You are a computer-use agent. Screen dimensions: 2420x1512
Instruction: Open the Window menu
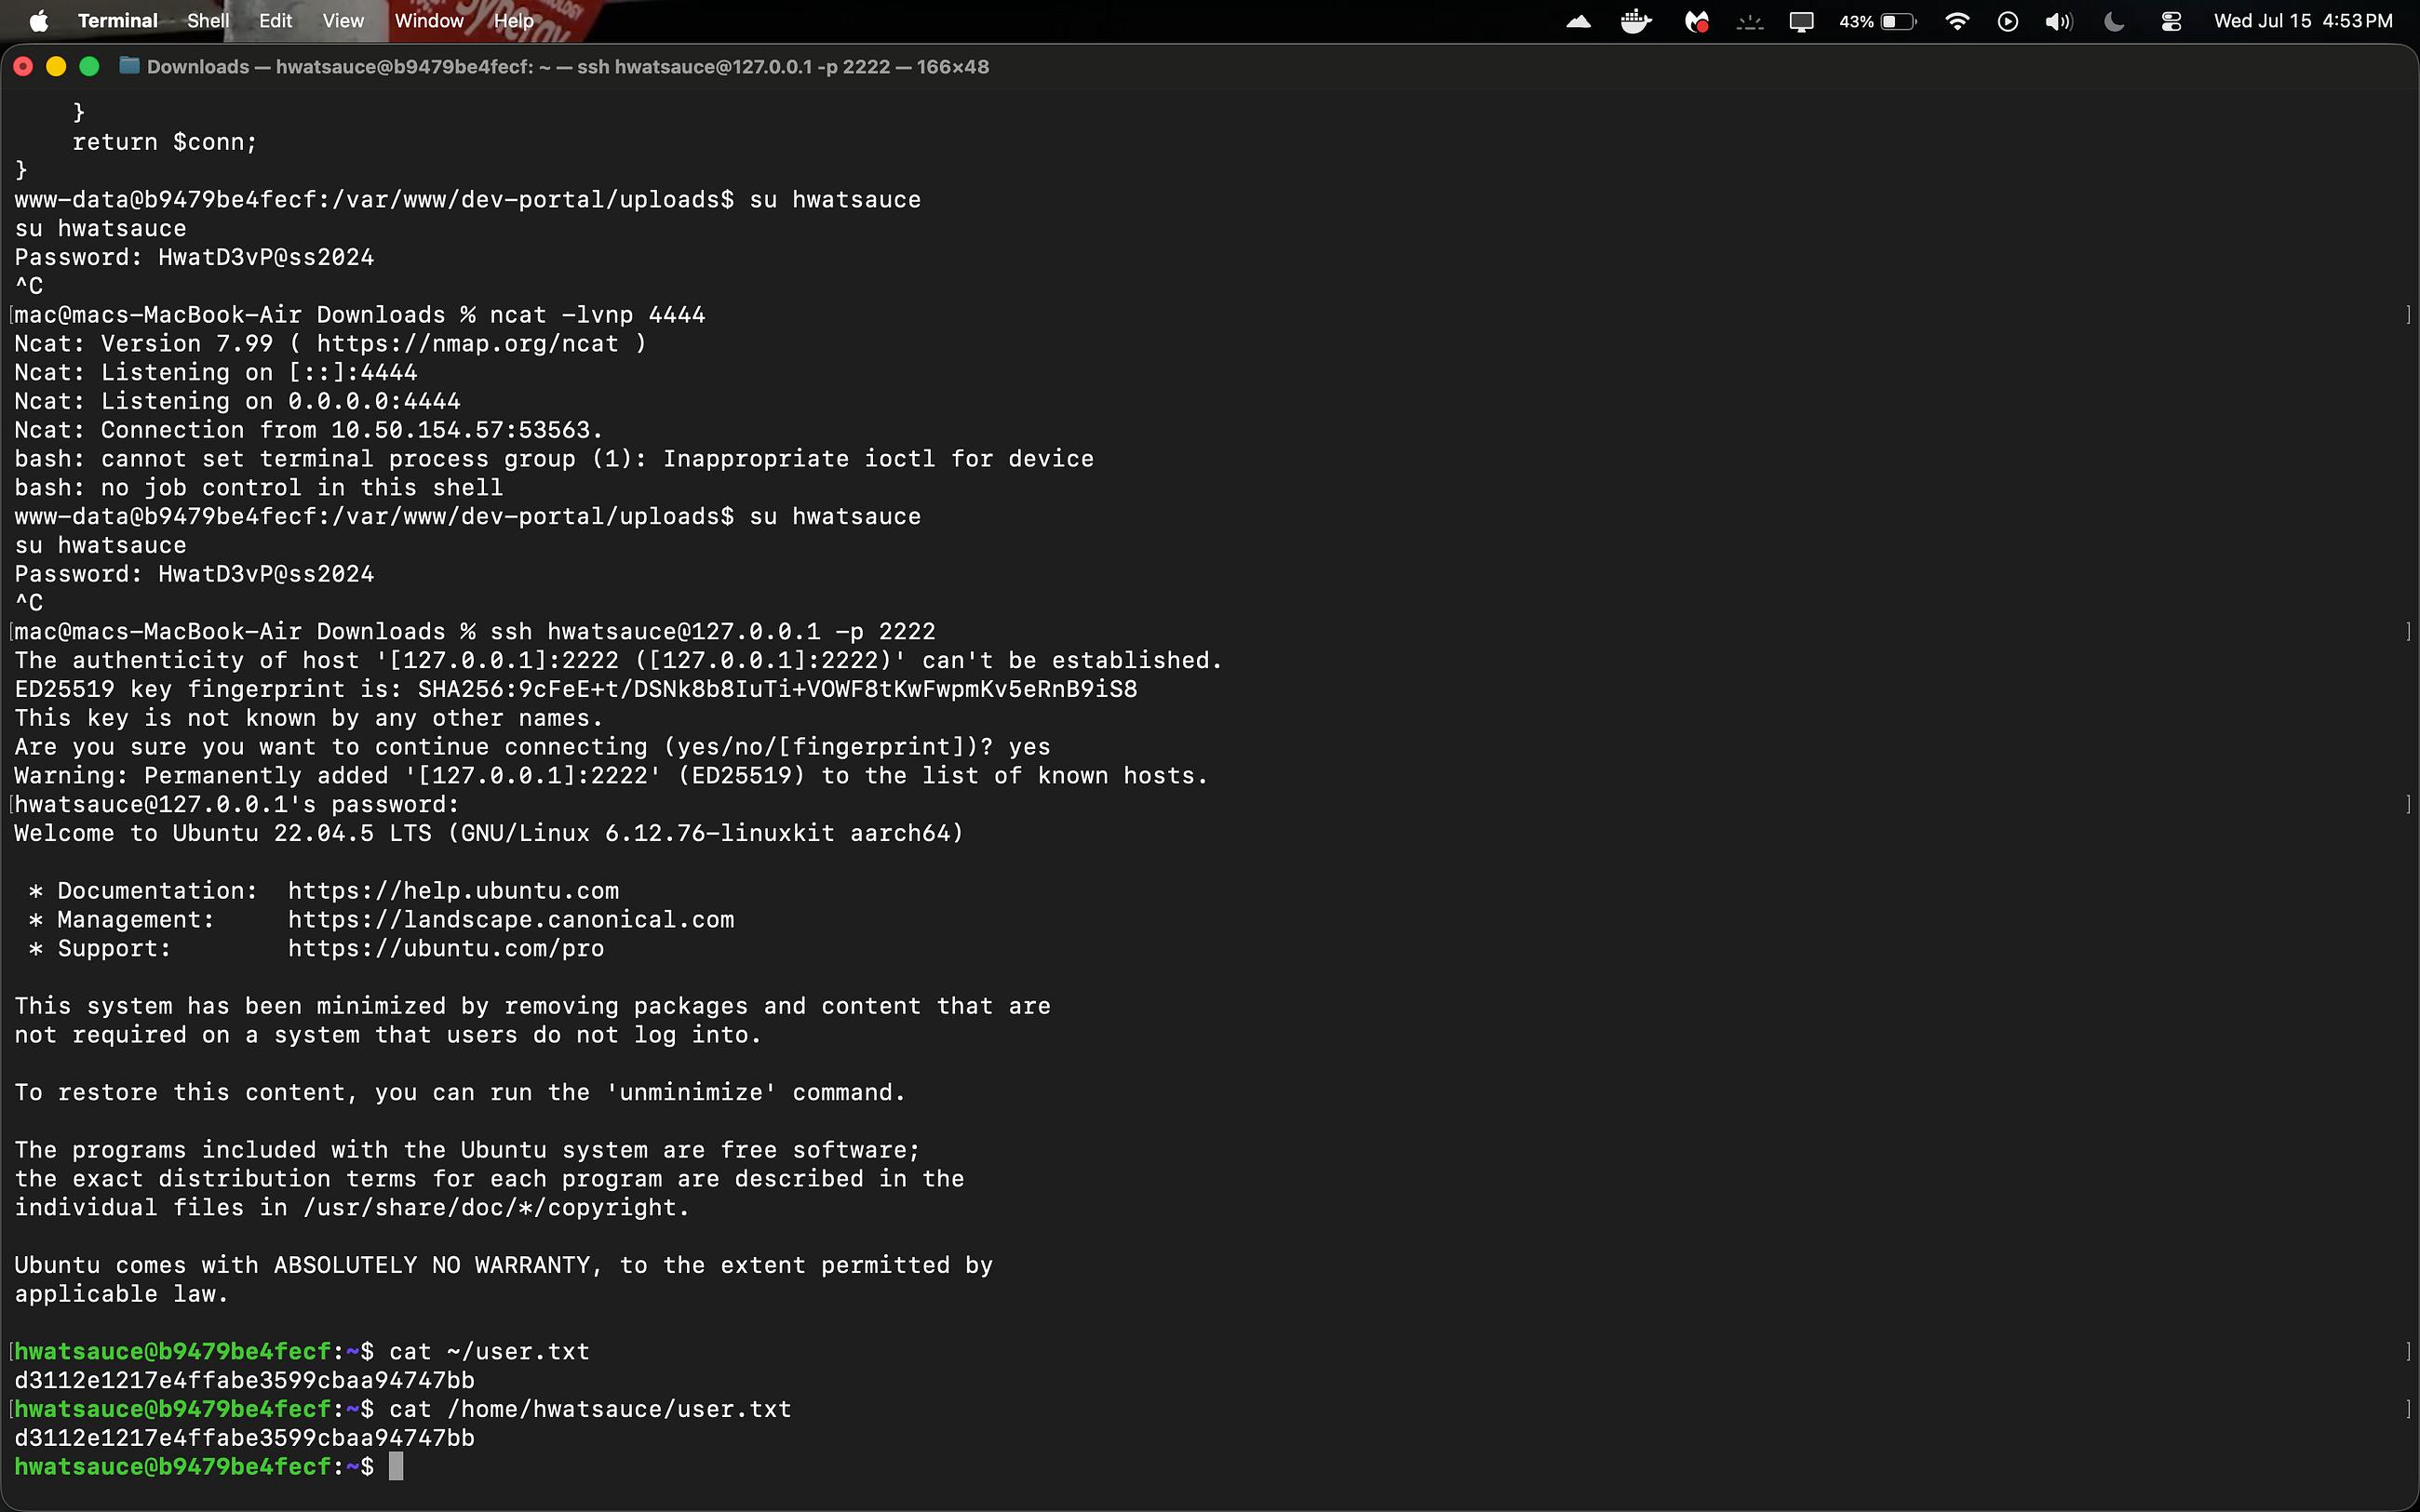(x=429, y=21)
